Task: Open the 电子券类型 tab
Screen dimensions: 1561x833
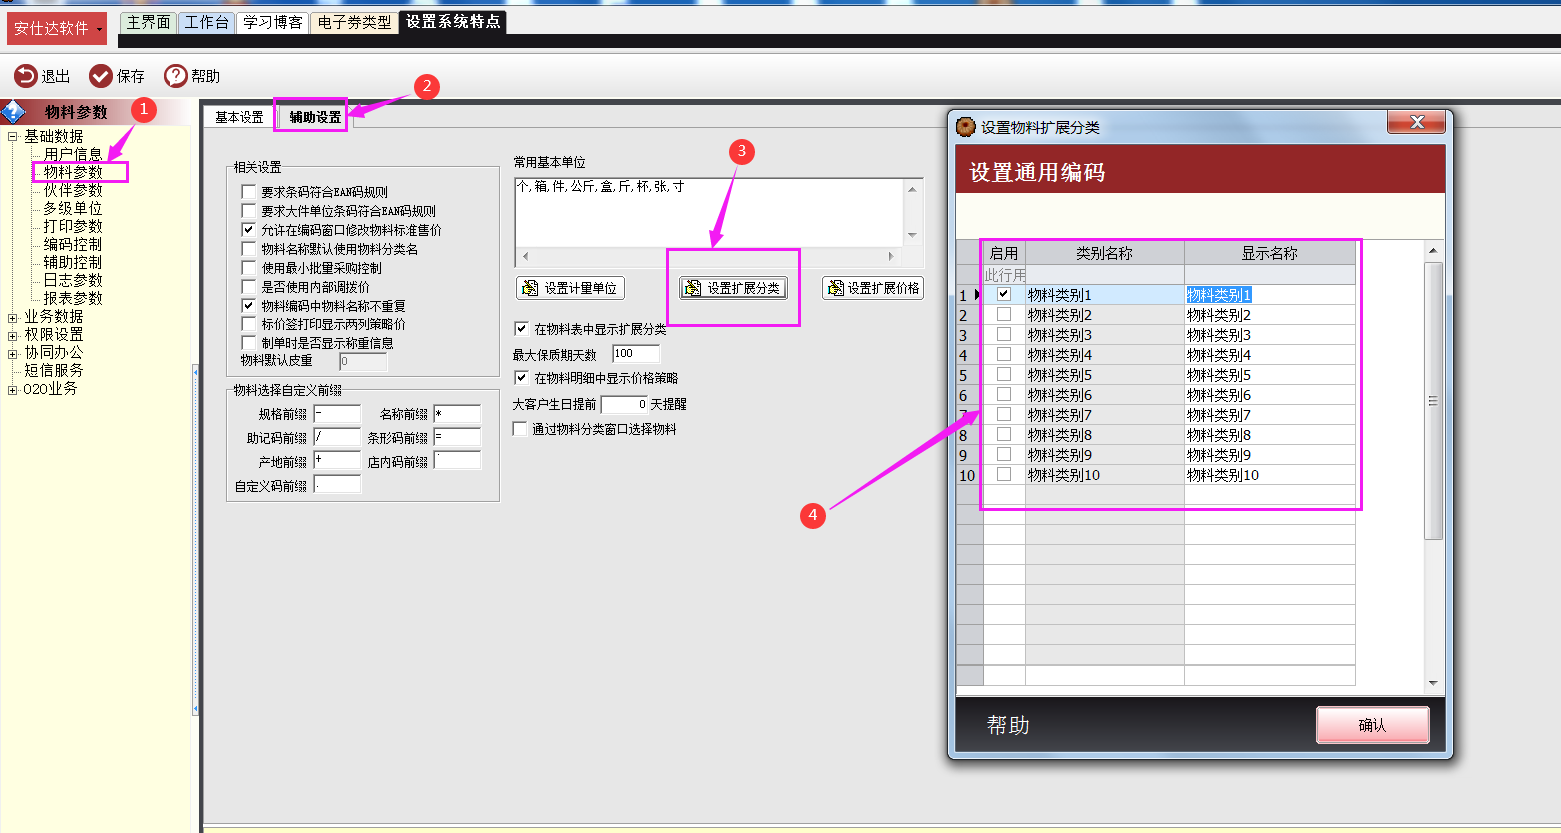Action: point(354,22)
